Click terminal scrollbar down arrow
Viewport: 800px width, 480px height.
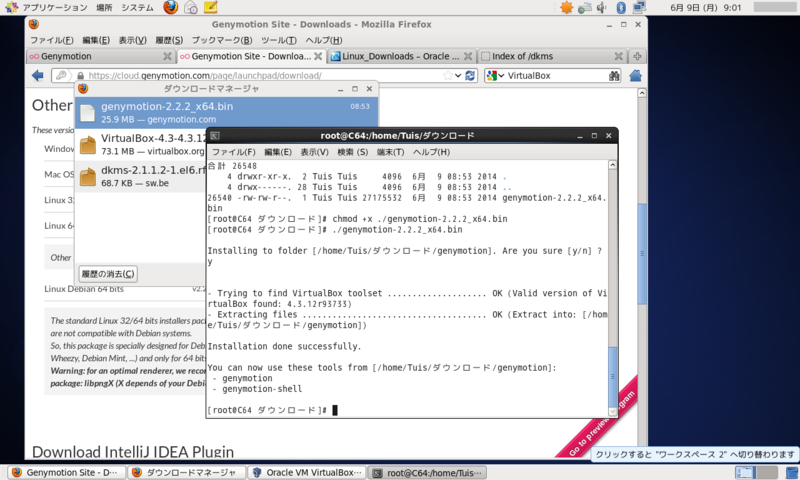(612, 411)
